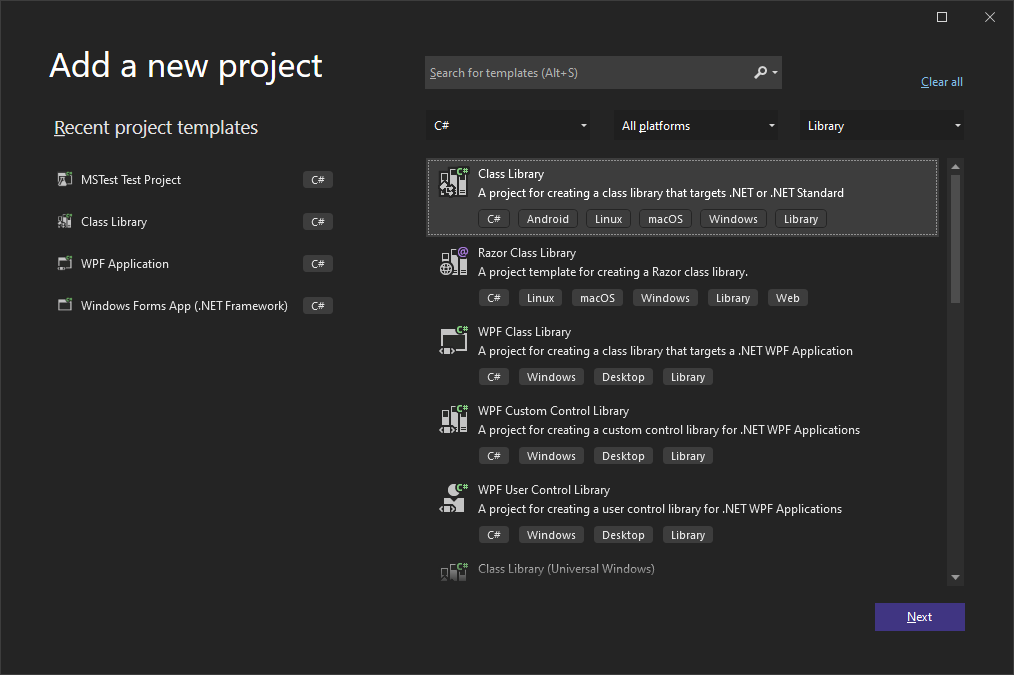Image resolution: width=1014 pixels, height=675 pixels.
Task: Expand the search options arrow beside magnifier
Action: pos(775,73)
